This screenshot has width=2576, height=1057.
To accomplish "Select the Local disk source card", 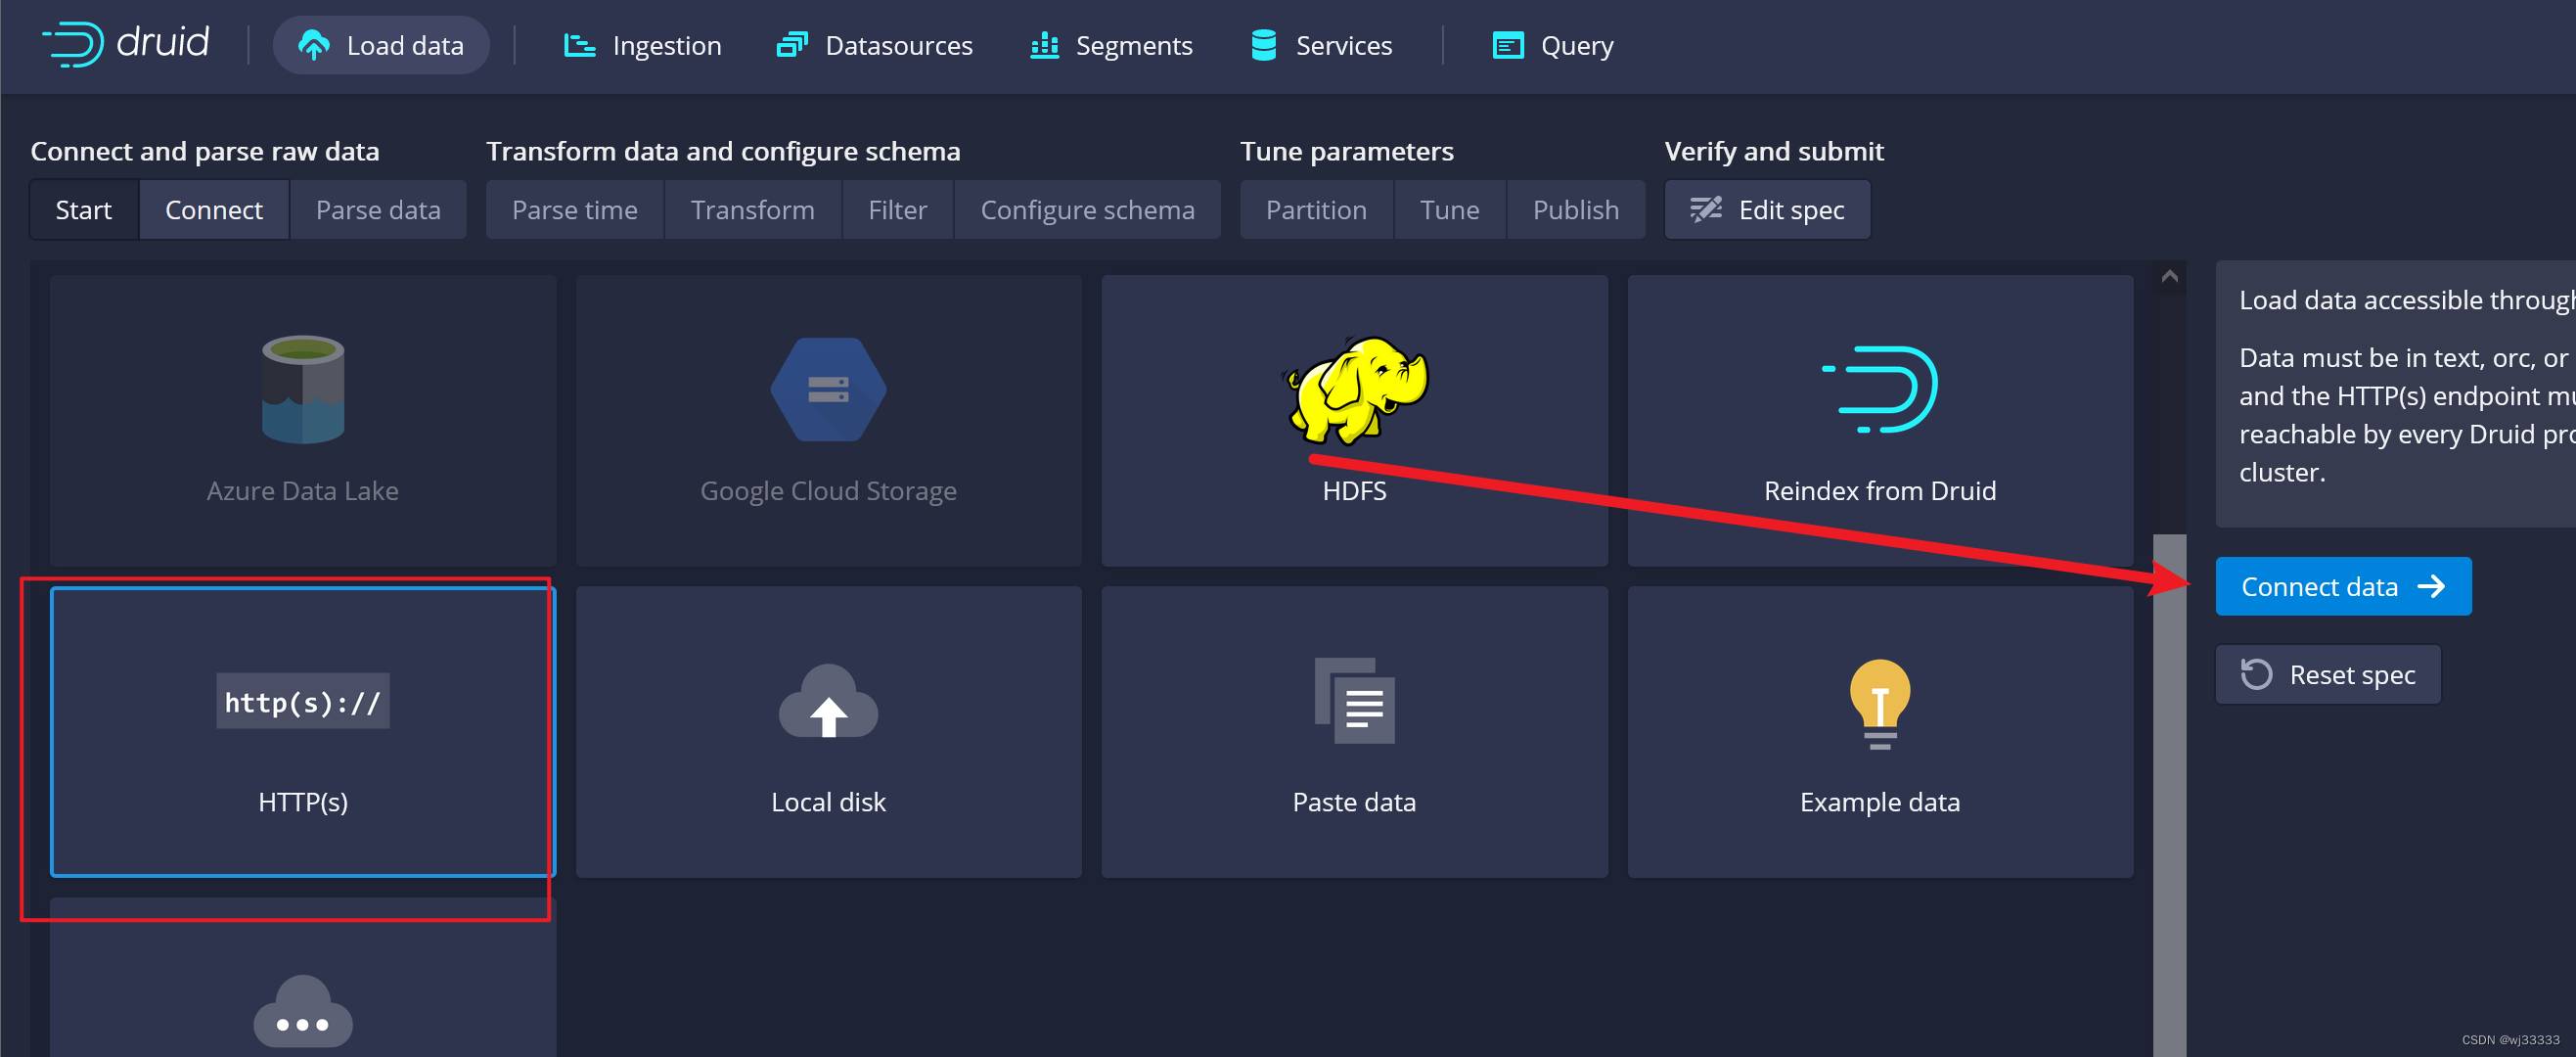I will click(829, 732).
